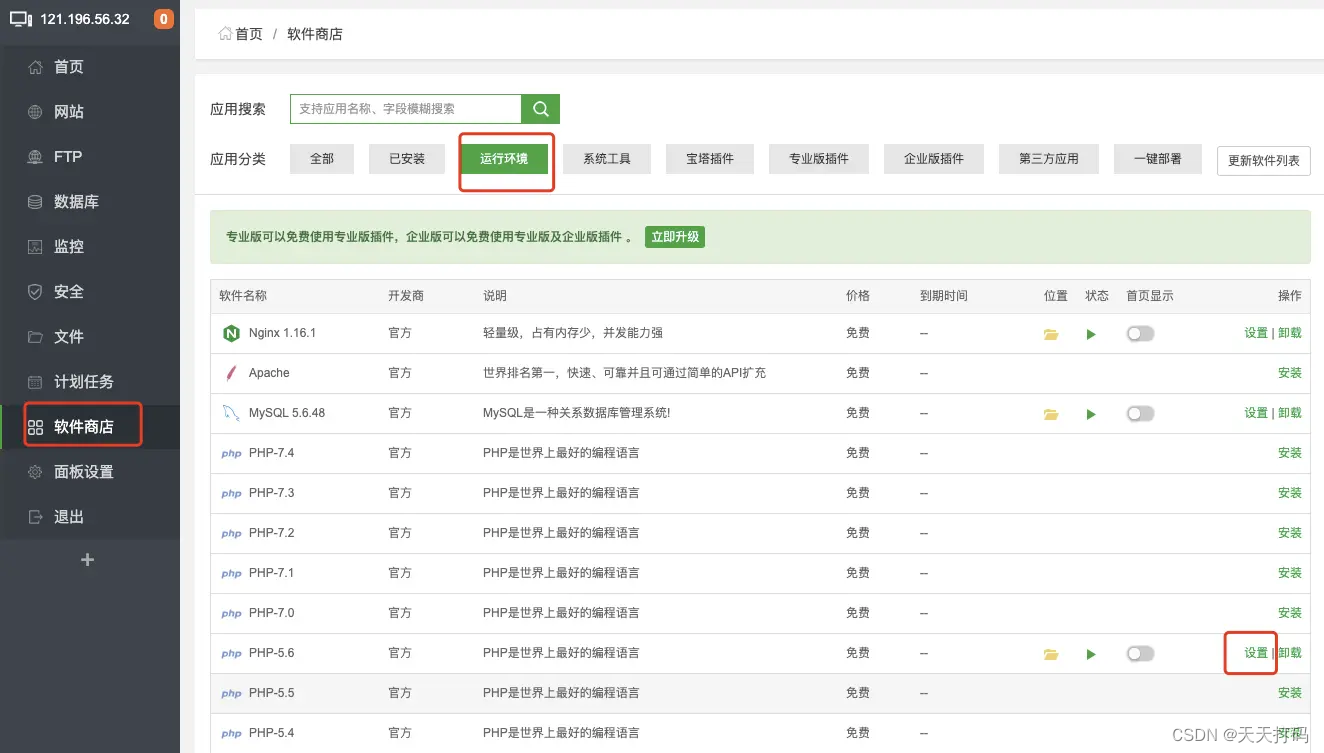The image size is (1324, 753).
Task: Click the server monitor icon beside the IP
Action: click(x=21, y=19)
